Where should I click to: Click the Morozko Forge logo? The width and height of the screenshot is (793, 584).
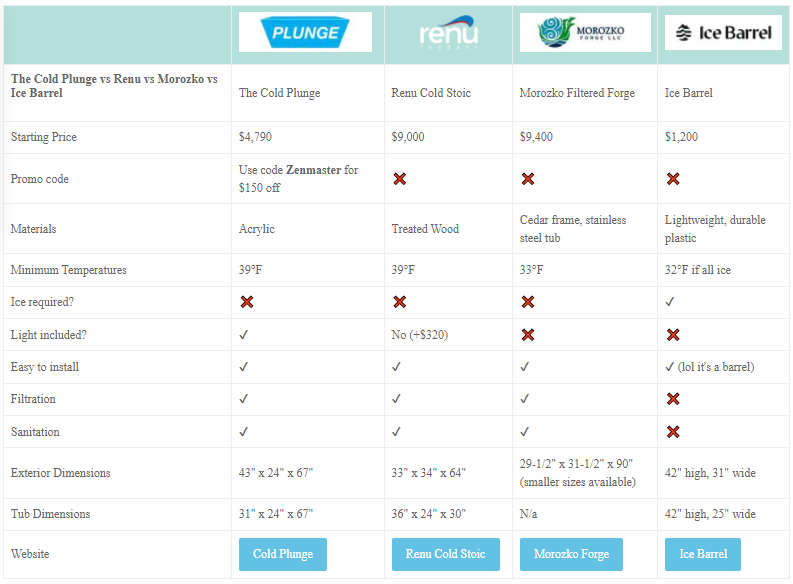pos(585,32)
